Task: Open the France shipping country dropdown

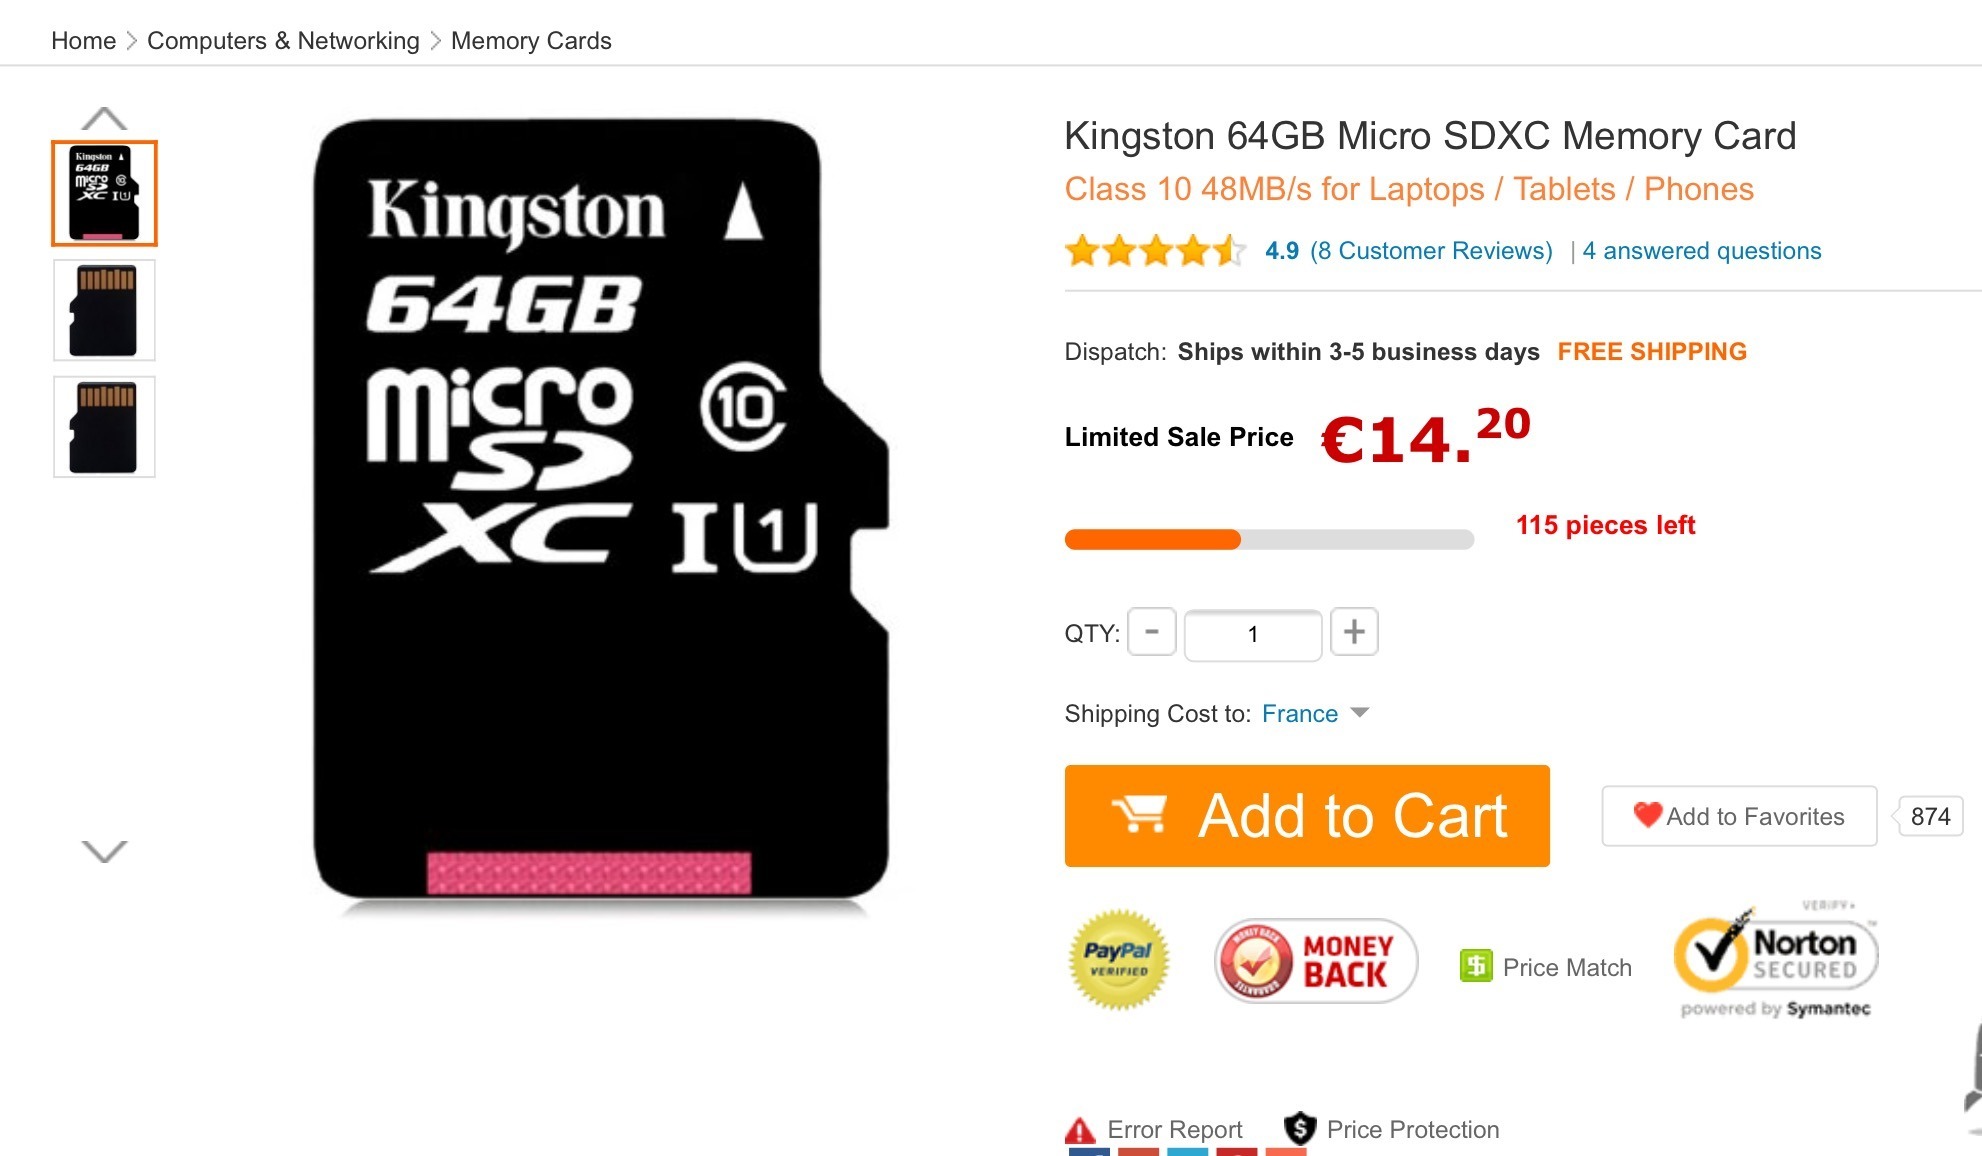Action: (1315, 713)
